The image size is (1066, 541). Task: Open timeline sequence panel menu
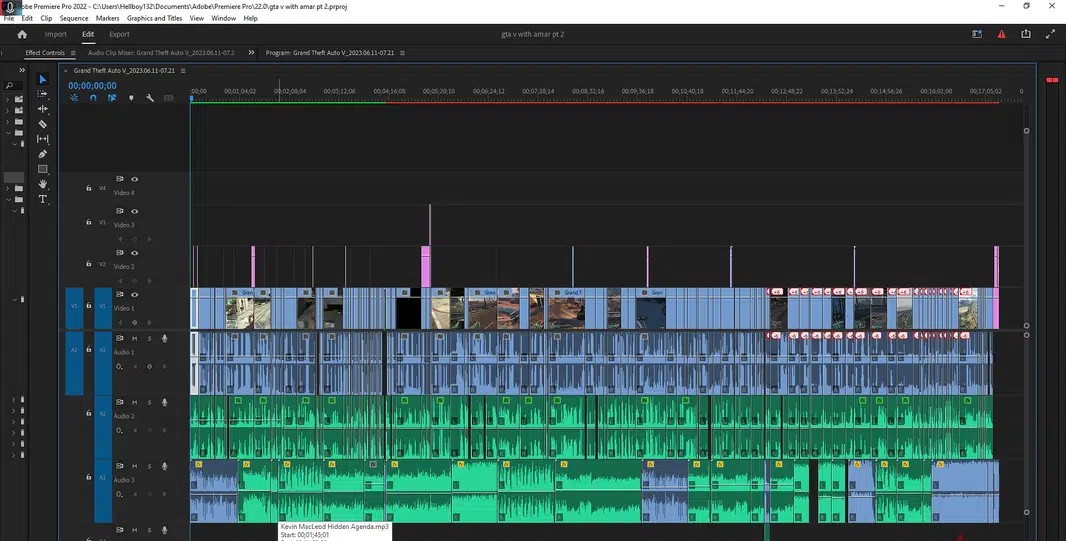coord(183,71)
